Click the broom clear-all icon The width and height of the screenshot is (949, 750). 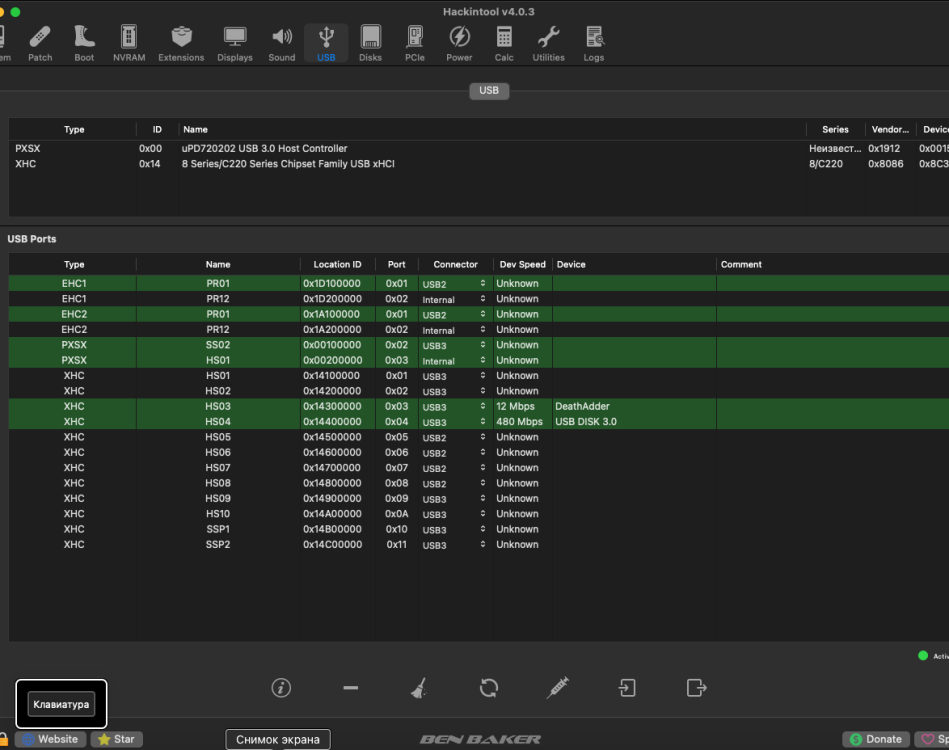click(419, 688)
